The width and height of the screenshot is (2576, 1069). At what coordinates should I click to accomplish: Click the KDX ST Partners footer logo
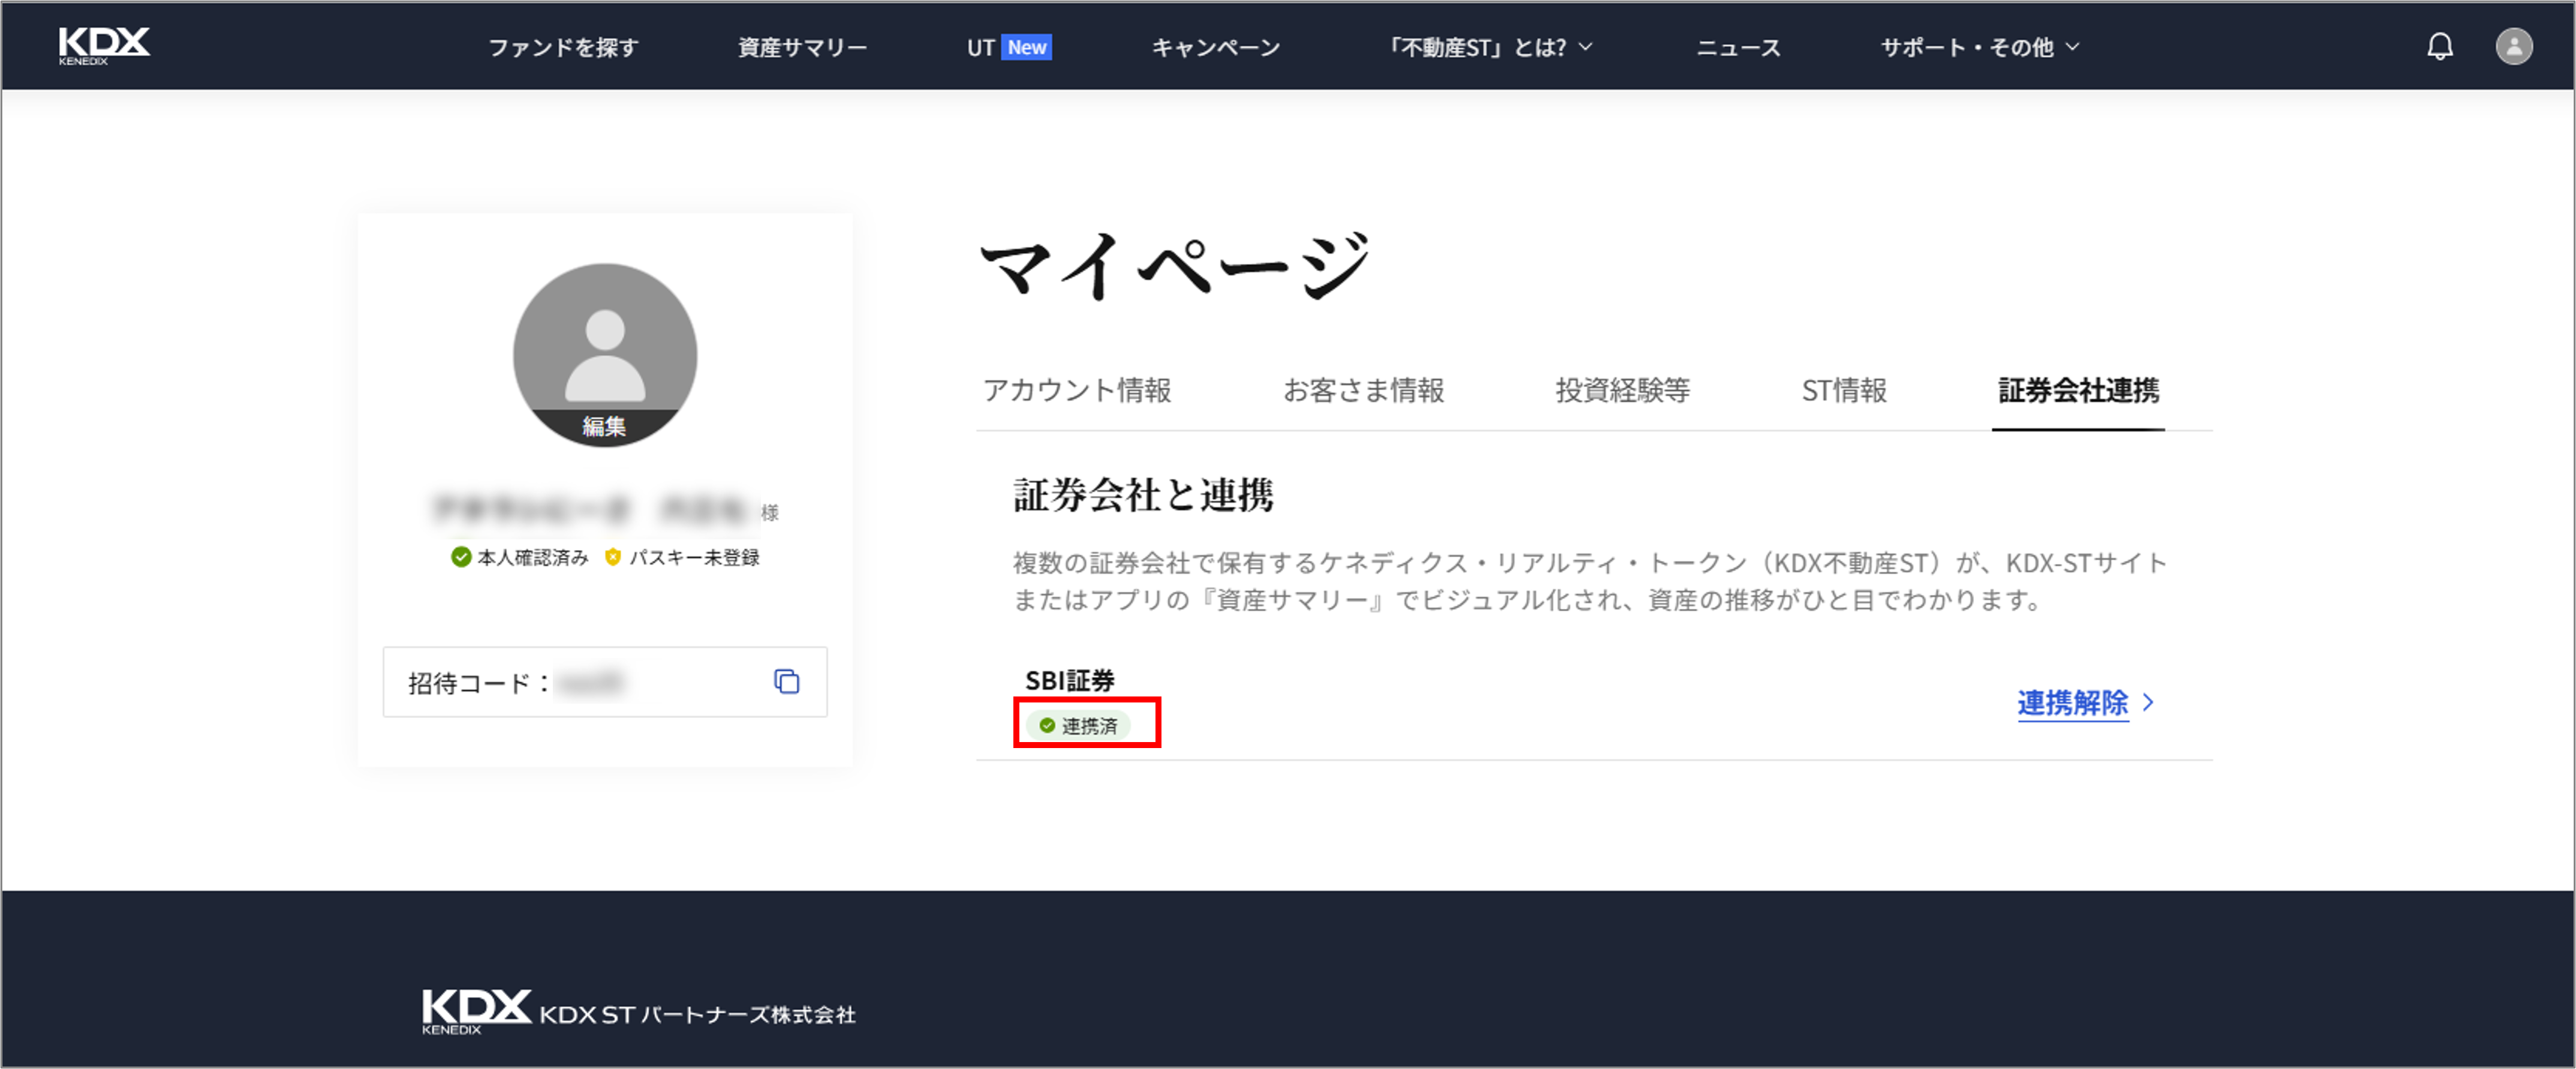click(638, 1011)
